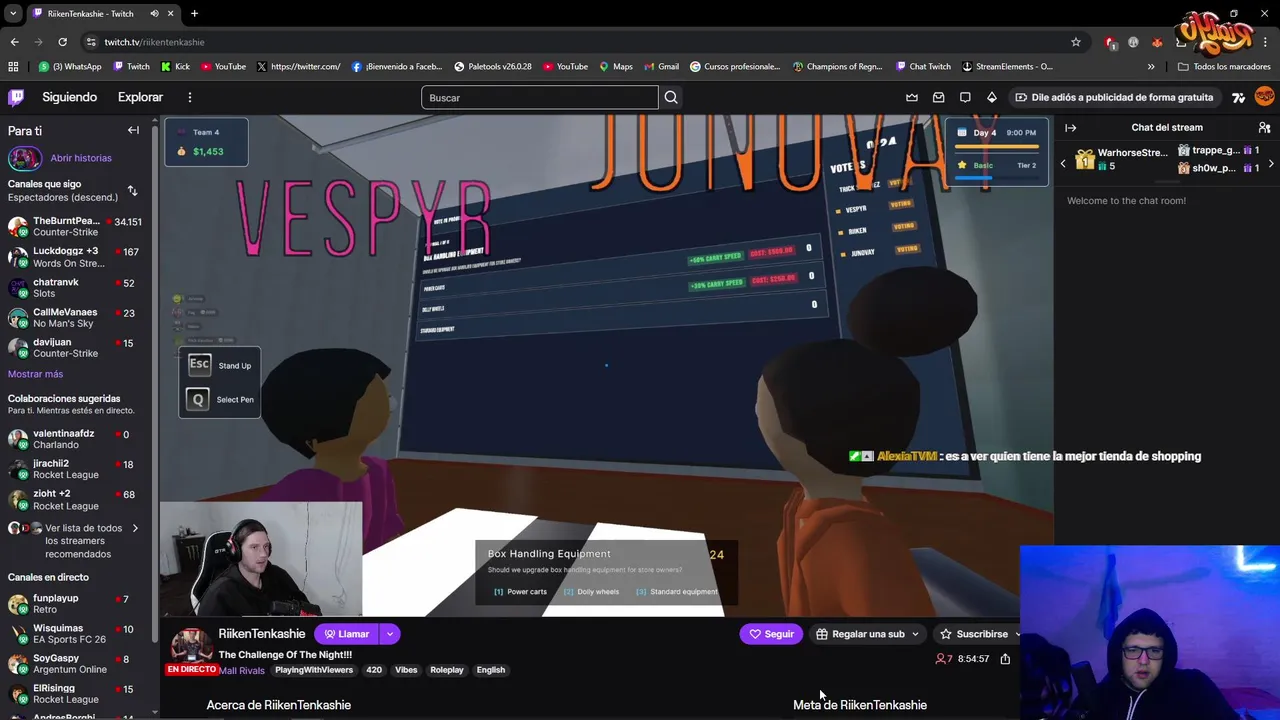Open the Prime loot crown icon
Screen dimensions: 1280x720
[912, 97]
